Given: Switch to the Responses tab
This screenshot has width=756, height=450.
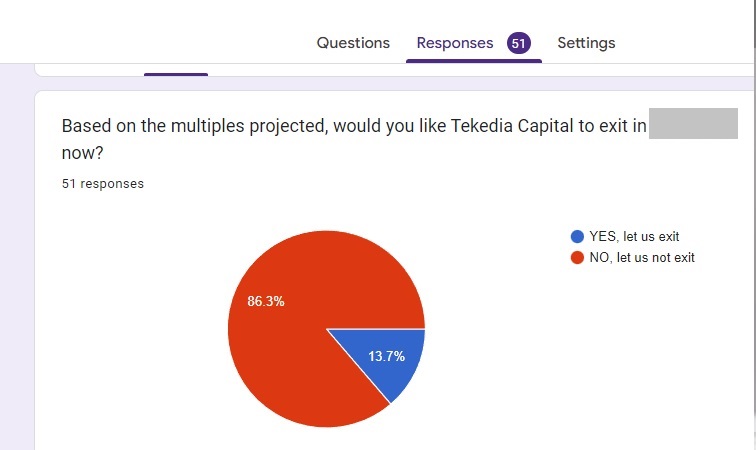Looking at the screenshot, I should pyautogui.click(x=455, y=43).
